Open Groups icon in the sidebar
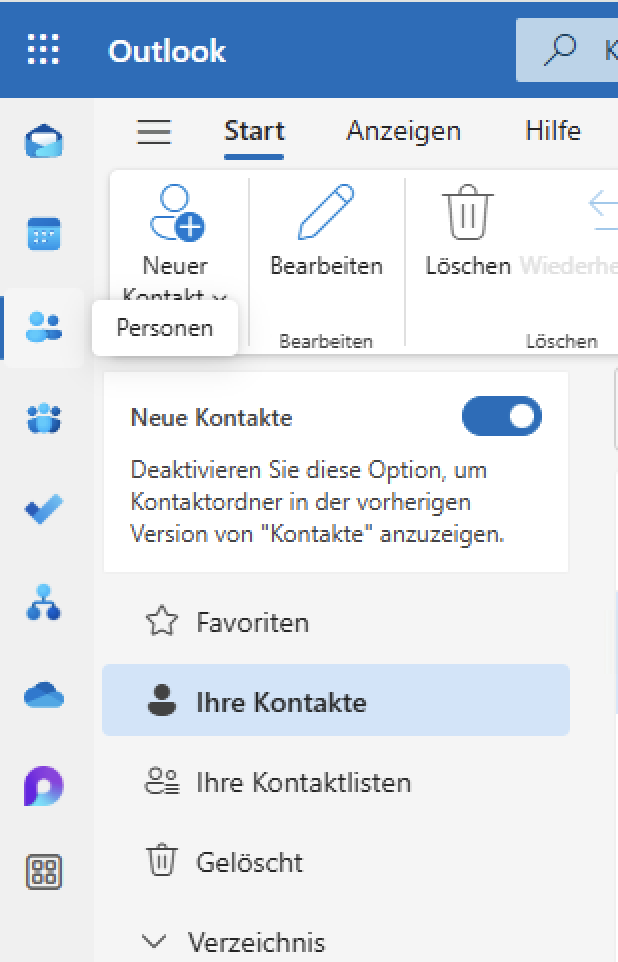This screenshot has height=962, width=618. (x=44, y=418)
